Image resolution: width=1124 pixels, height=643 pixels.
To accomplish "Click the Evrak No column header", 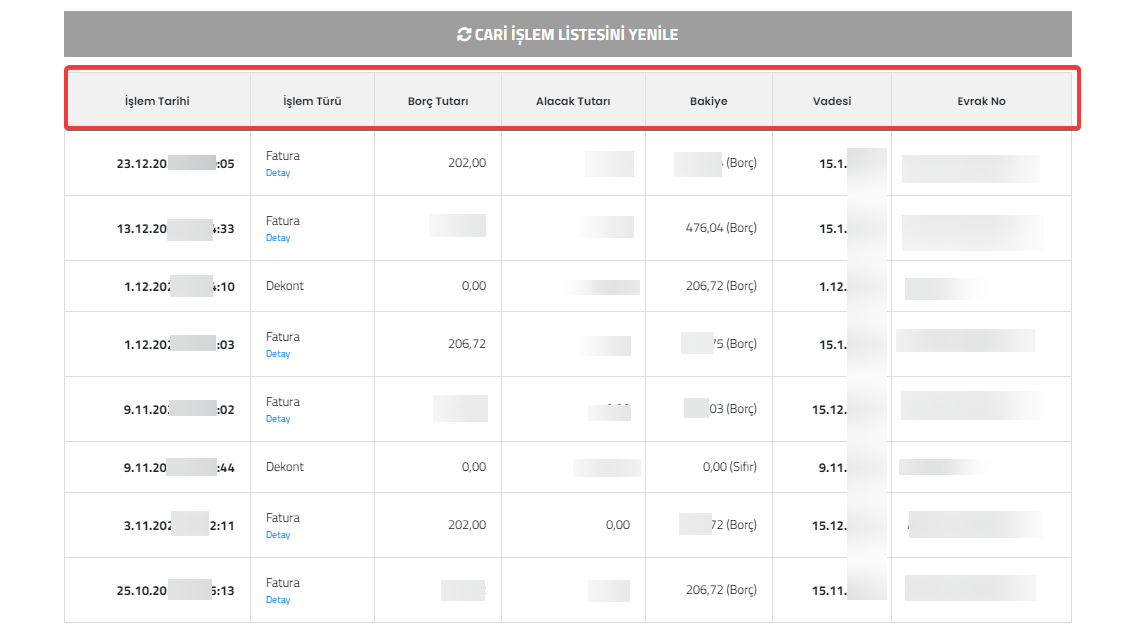I will pyautogui.click(x=981, y=101).
